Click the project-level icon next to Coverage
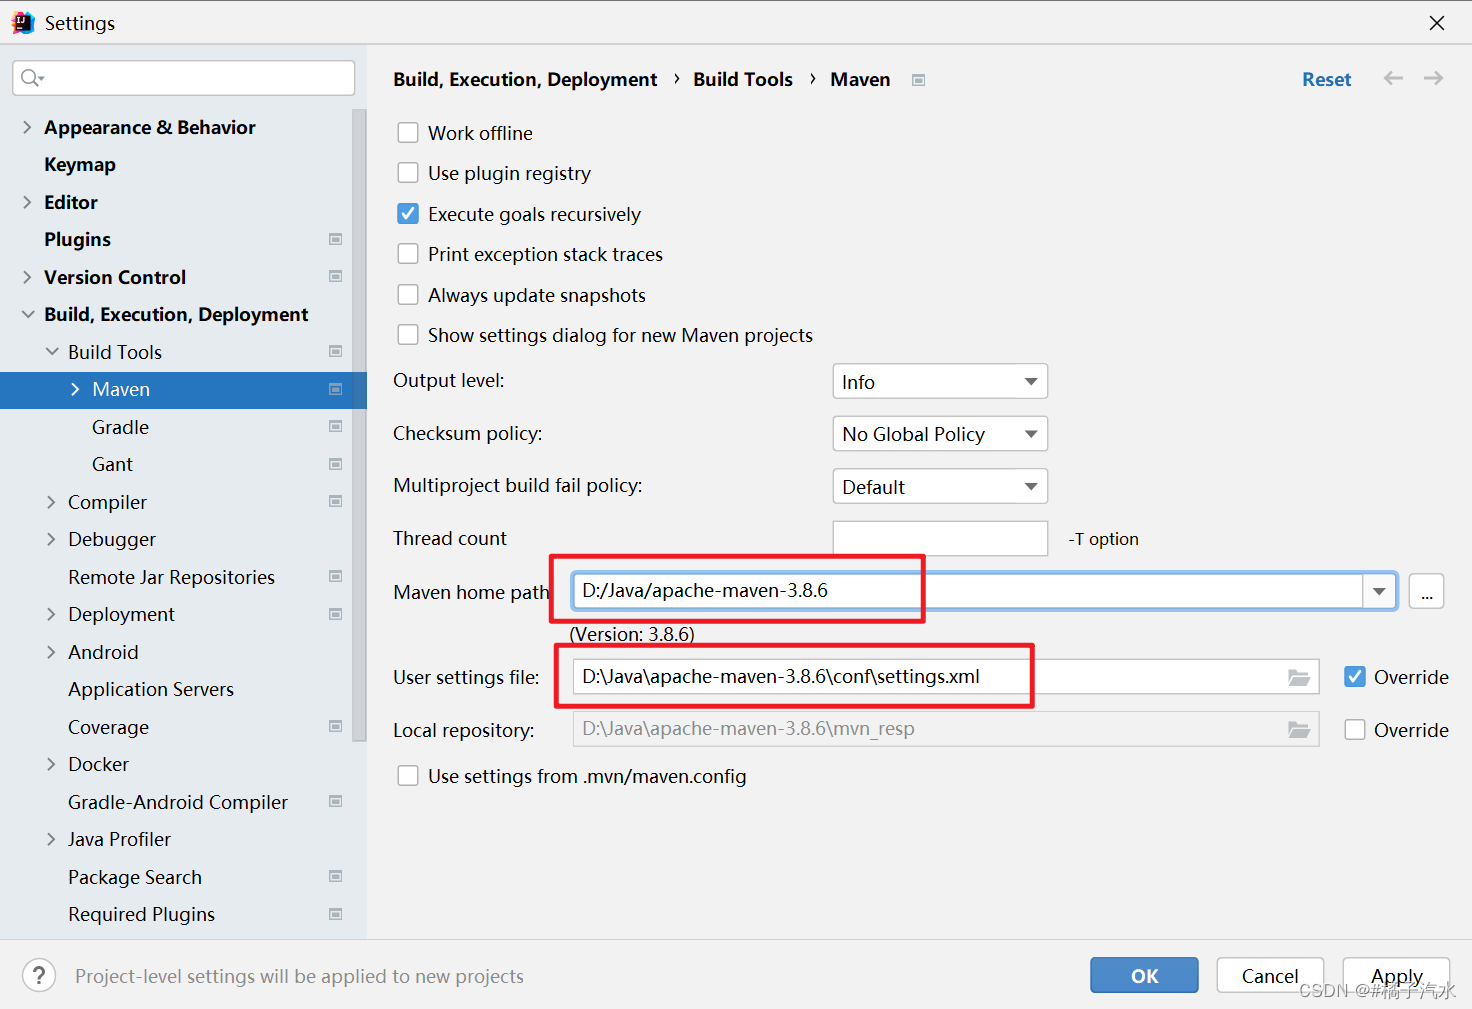This screenshot has width=1472, height=1009. (336, 726)
